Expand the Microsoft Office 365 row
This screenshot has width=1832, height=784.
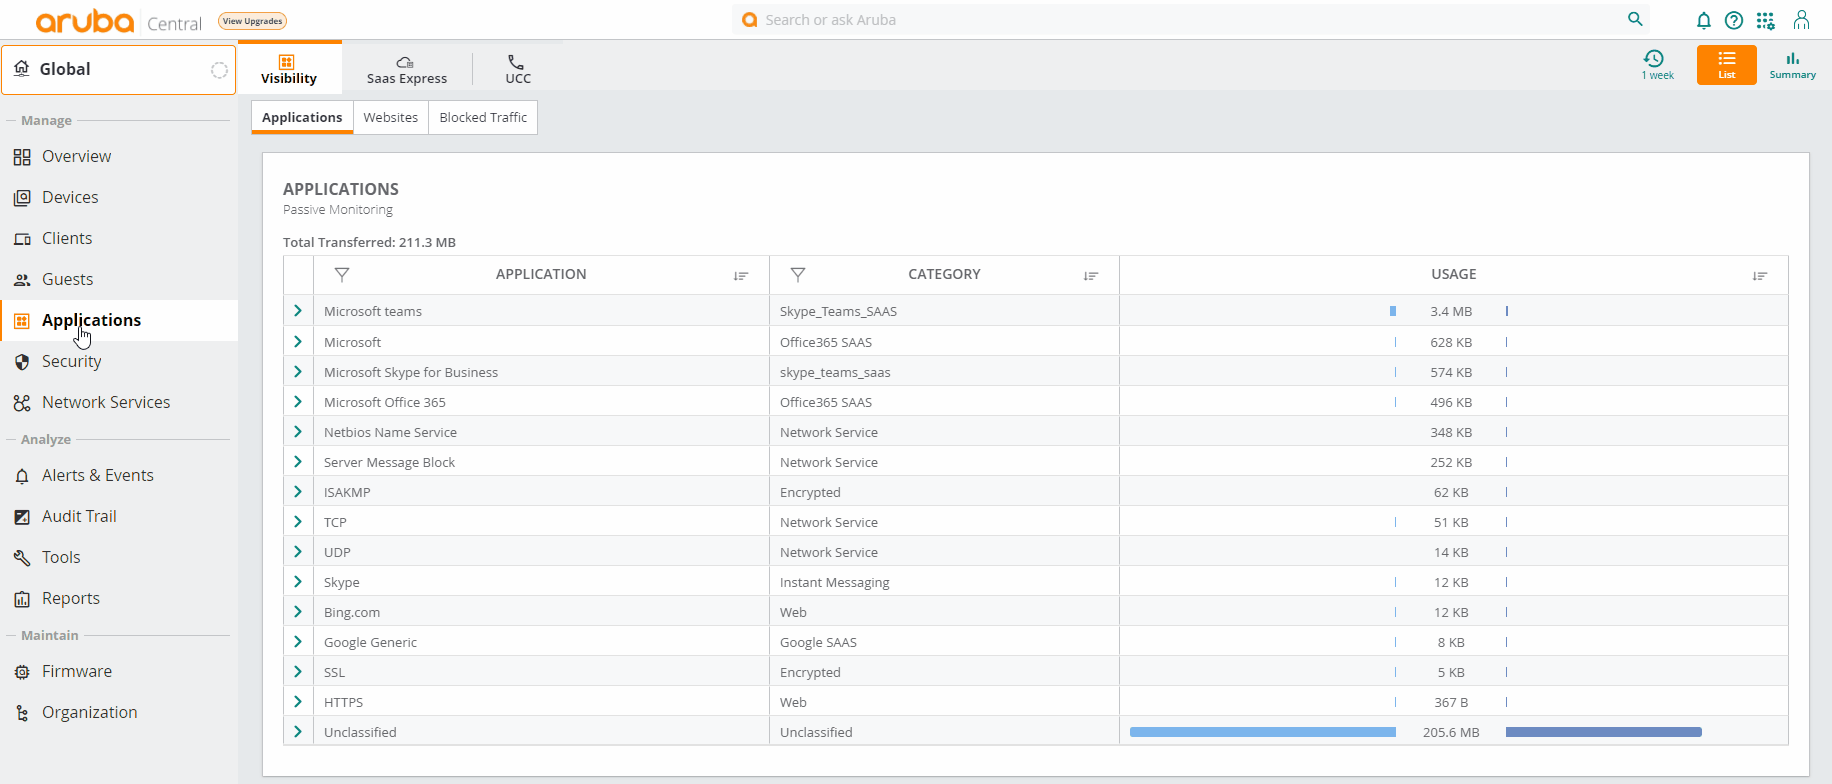point(298,402)
